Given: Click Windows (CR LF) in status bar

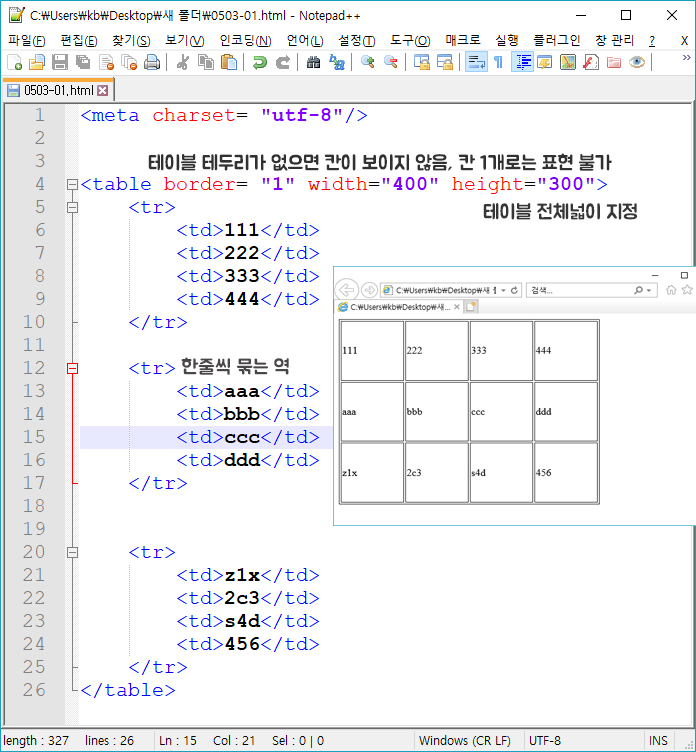Looking at the screenshot, I should 464,740.
